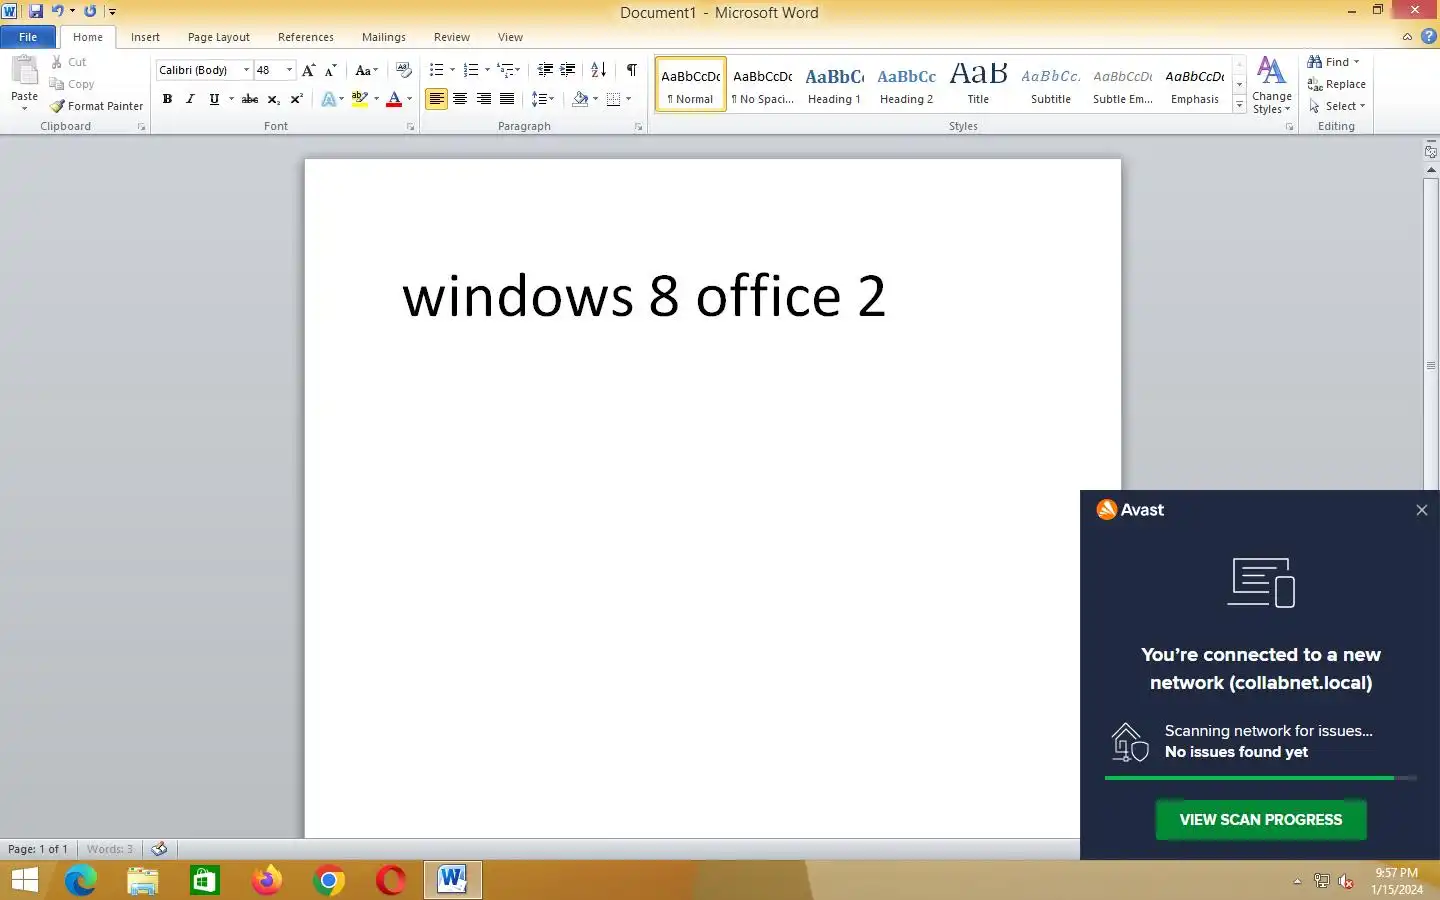1440x900 pixels.
Task: Click the vertical scrollbar up arrow
Action: [x=1431, y=170]
